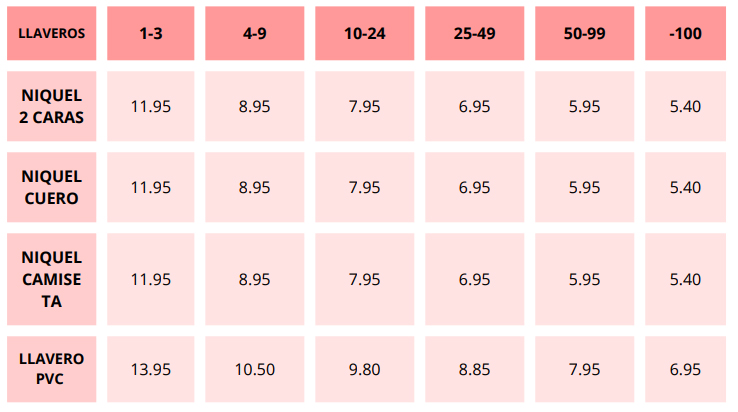Viewport: 738px width, 412px height.
Task: Click the 10-24 quantity column header
Action: click(365, 33)
